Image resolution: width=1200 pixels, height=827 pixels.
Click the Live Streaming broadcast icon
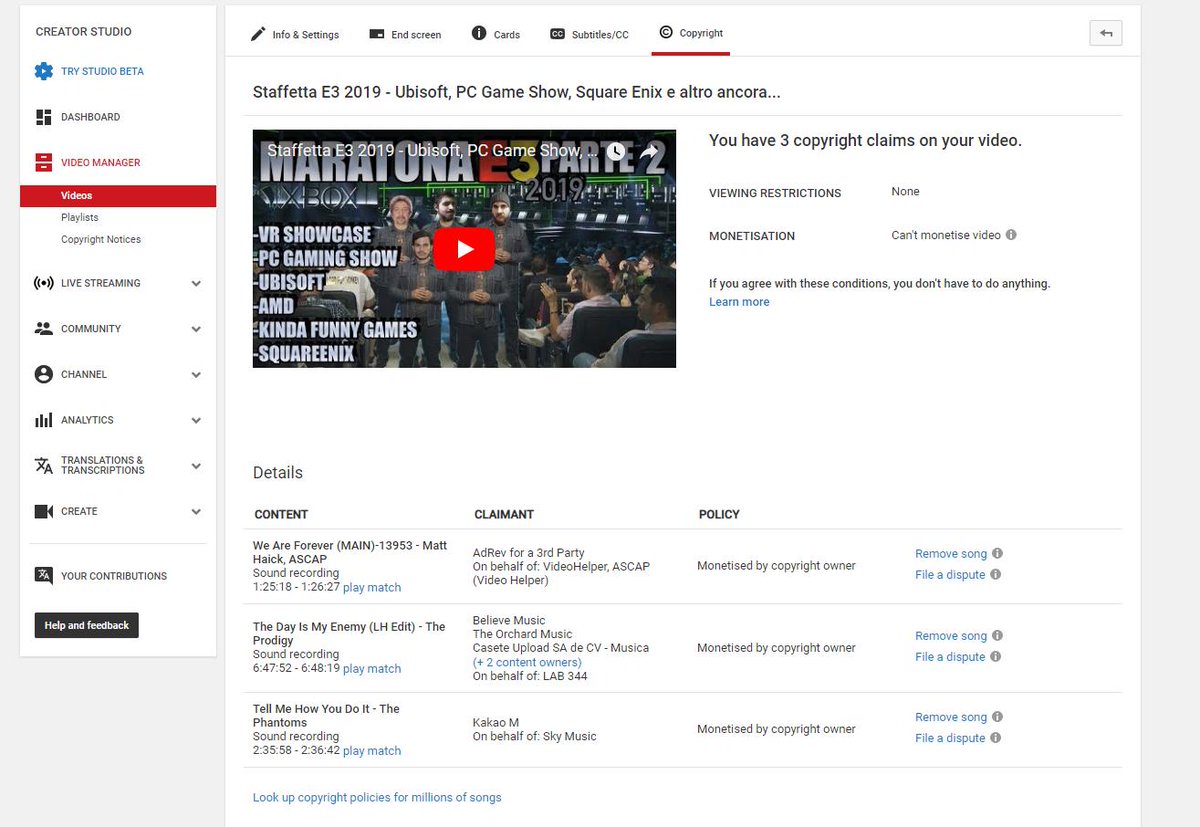tap(43, 283)
